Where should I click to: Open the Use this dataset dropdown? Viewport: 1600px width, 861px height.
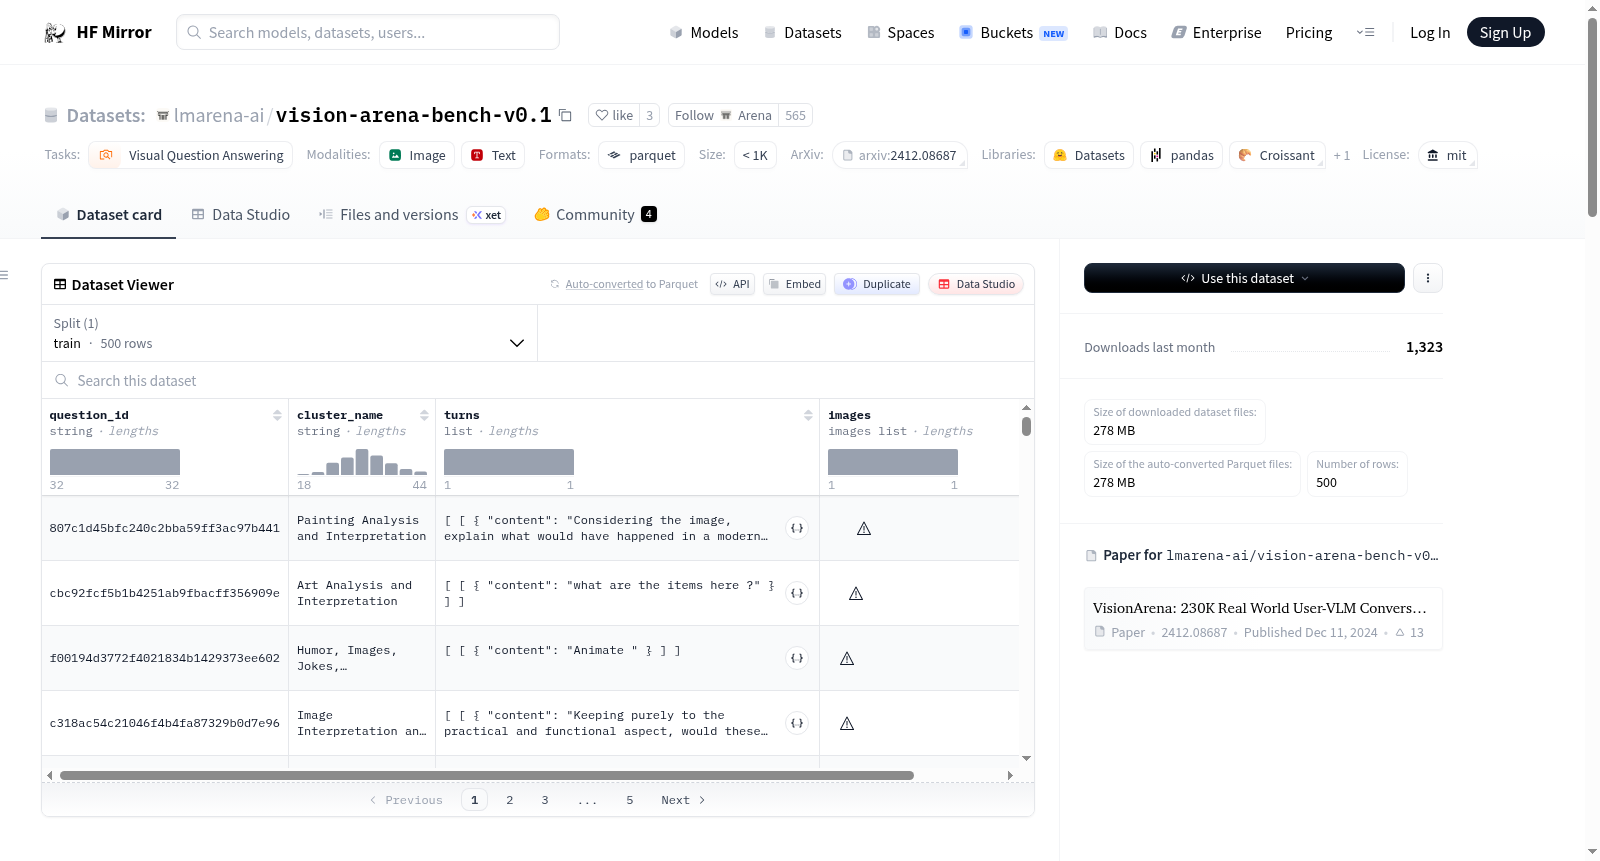coord(1244,278)
